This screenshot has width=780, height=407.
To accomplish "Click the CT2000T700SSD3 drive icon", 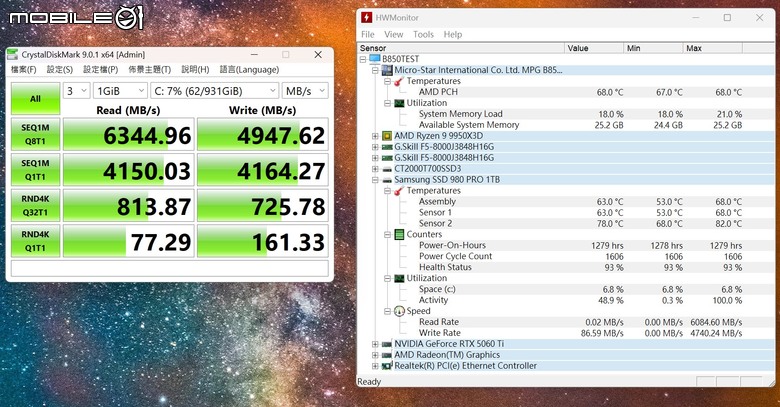I will point(387,169).
